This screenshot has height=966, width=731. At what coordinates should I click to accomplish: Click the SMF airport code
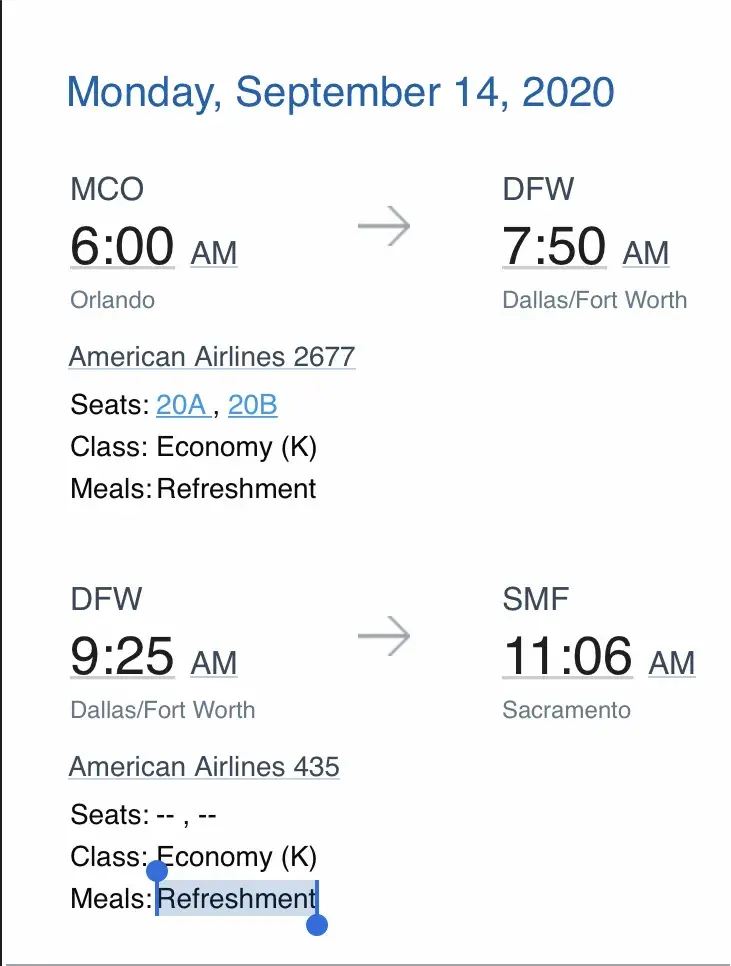536,599
